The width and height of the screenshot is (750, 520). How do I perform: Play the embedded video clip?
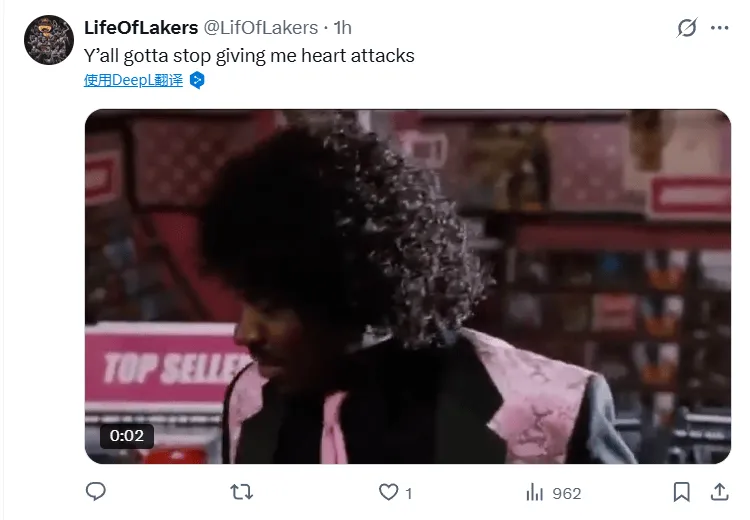(x=408, y=286)
